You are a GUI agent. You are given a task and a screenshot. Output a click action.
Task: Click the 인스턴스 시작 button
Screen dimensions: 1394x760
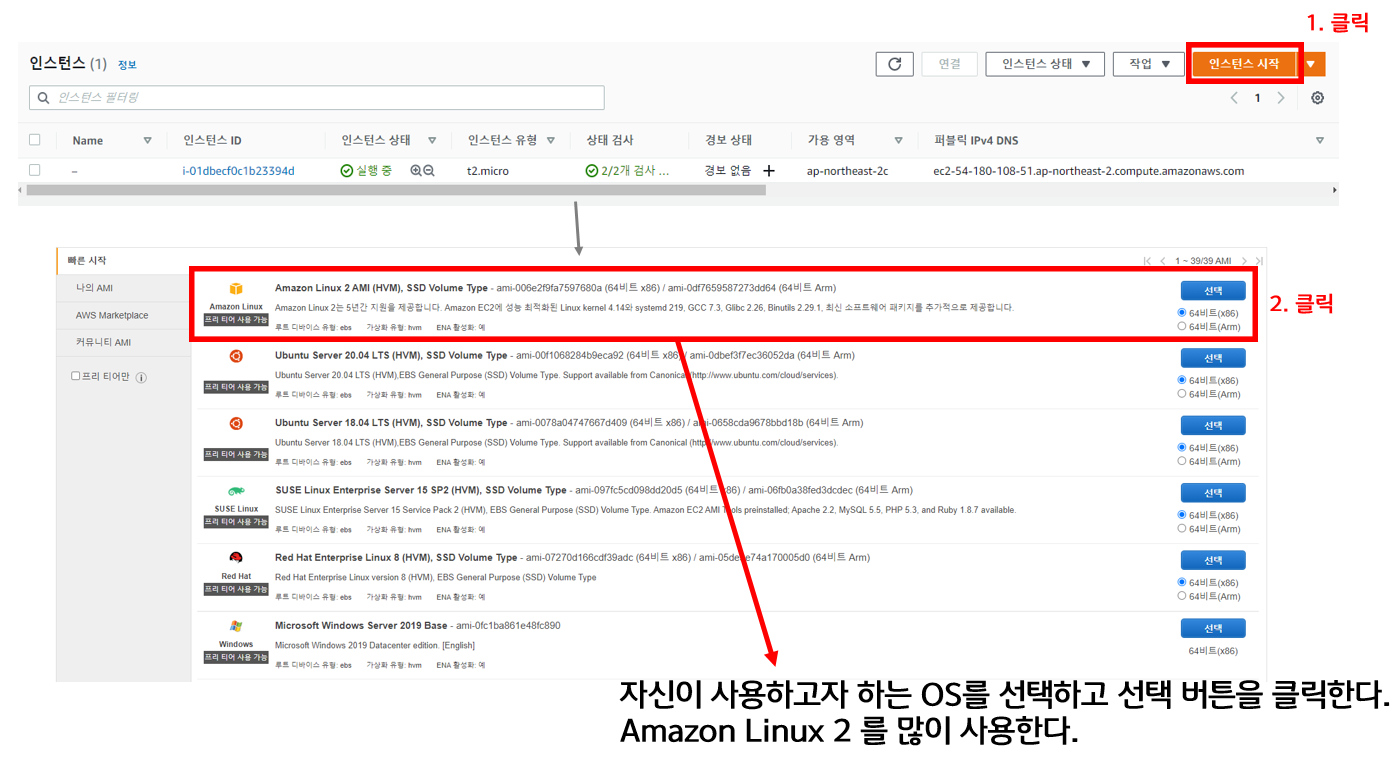(x=1244, y=64)
